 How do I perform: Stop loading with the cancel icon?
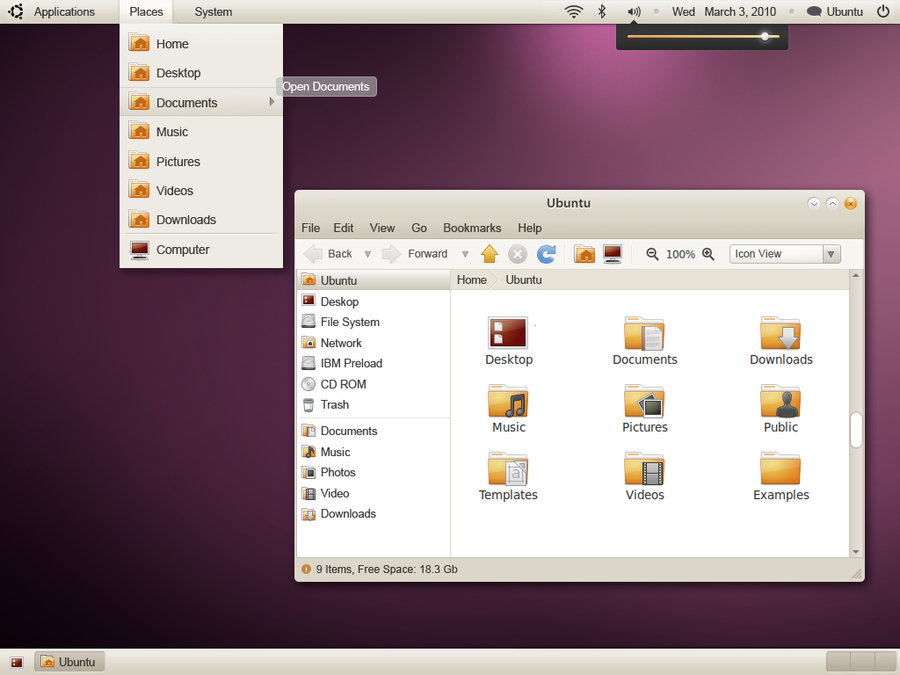coord(517,254)
